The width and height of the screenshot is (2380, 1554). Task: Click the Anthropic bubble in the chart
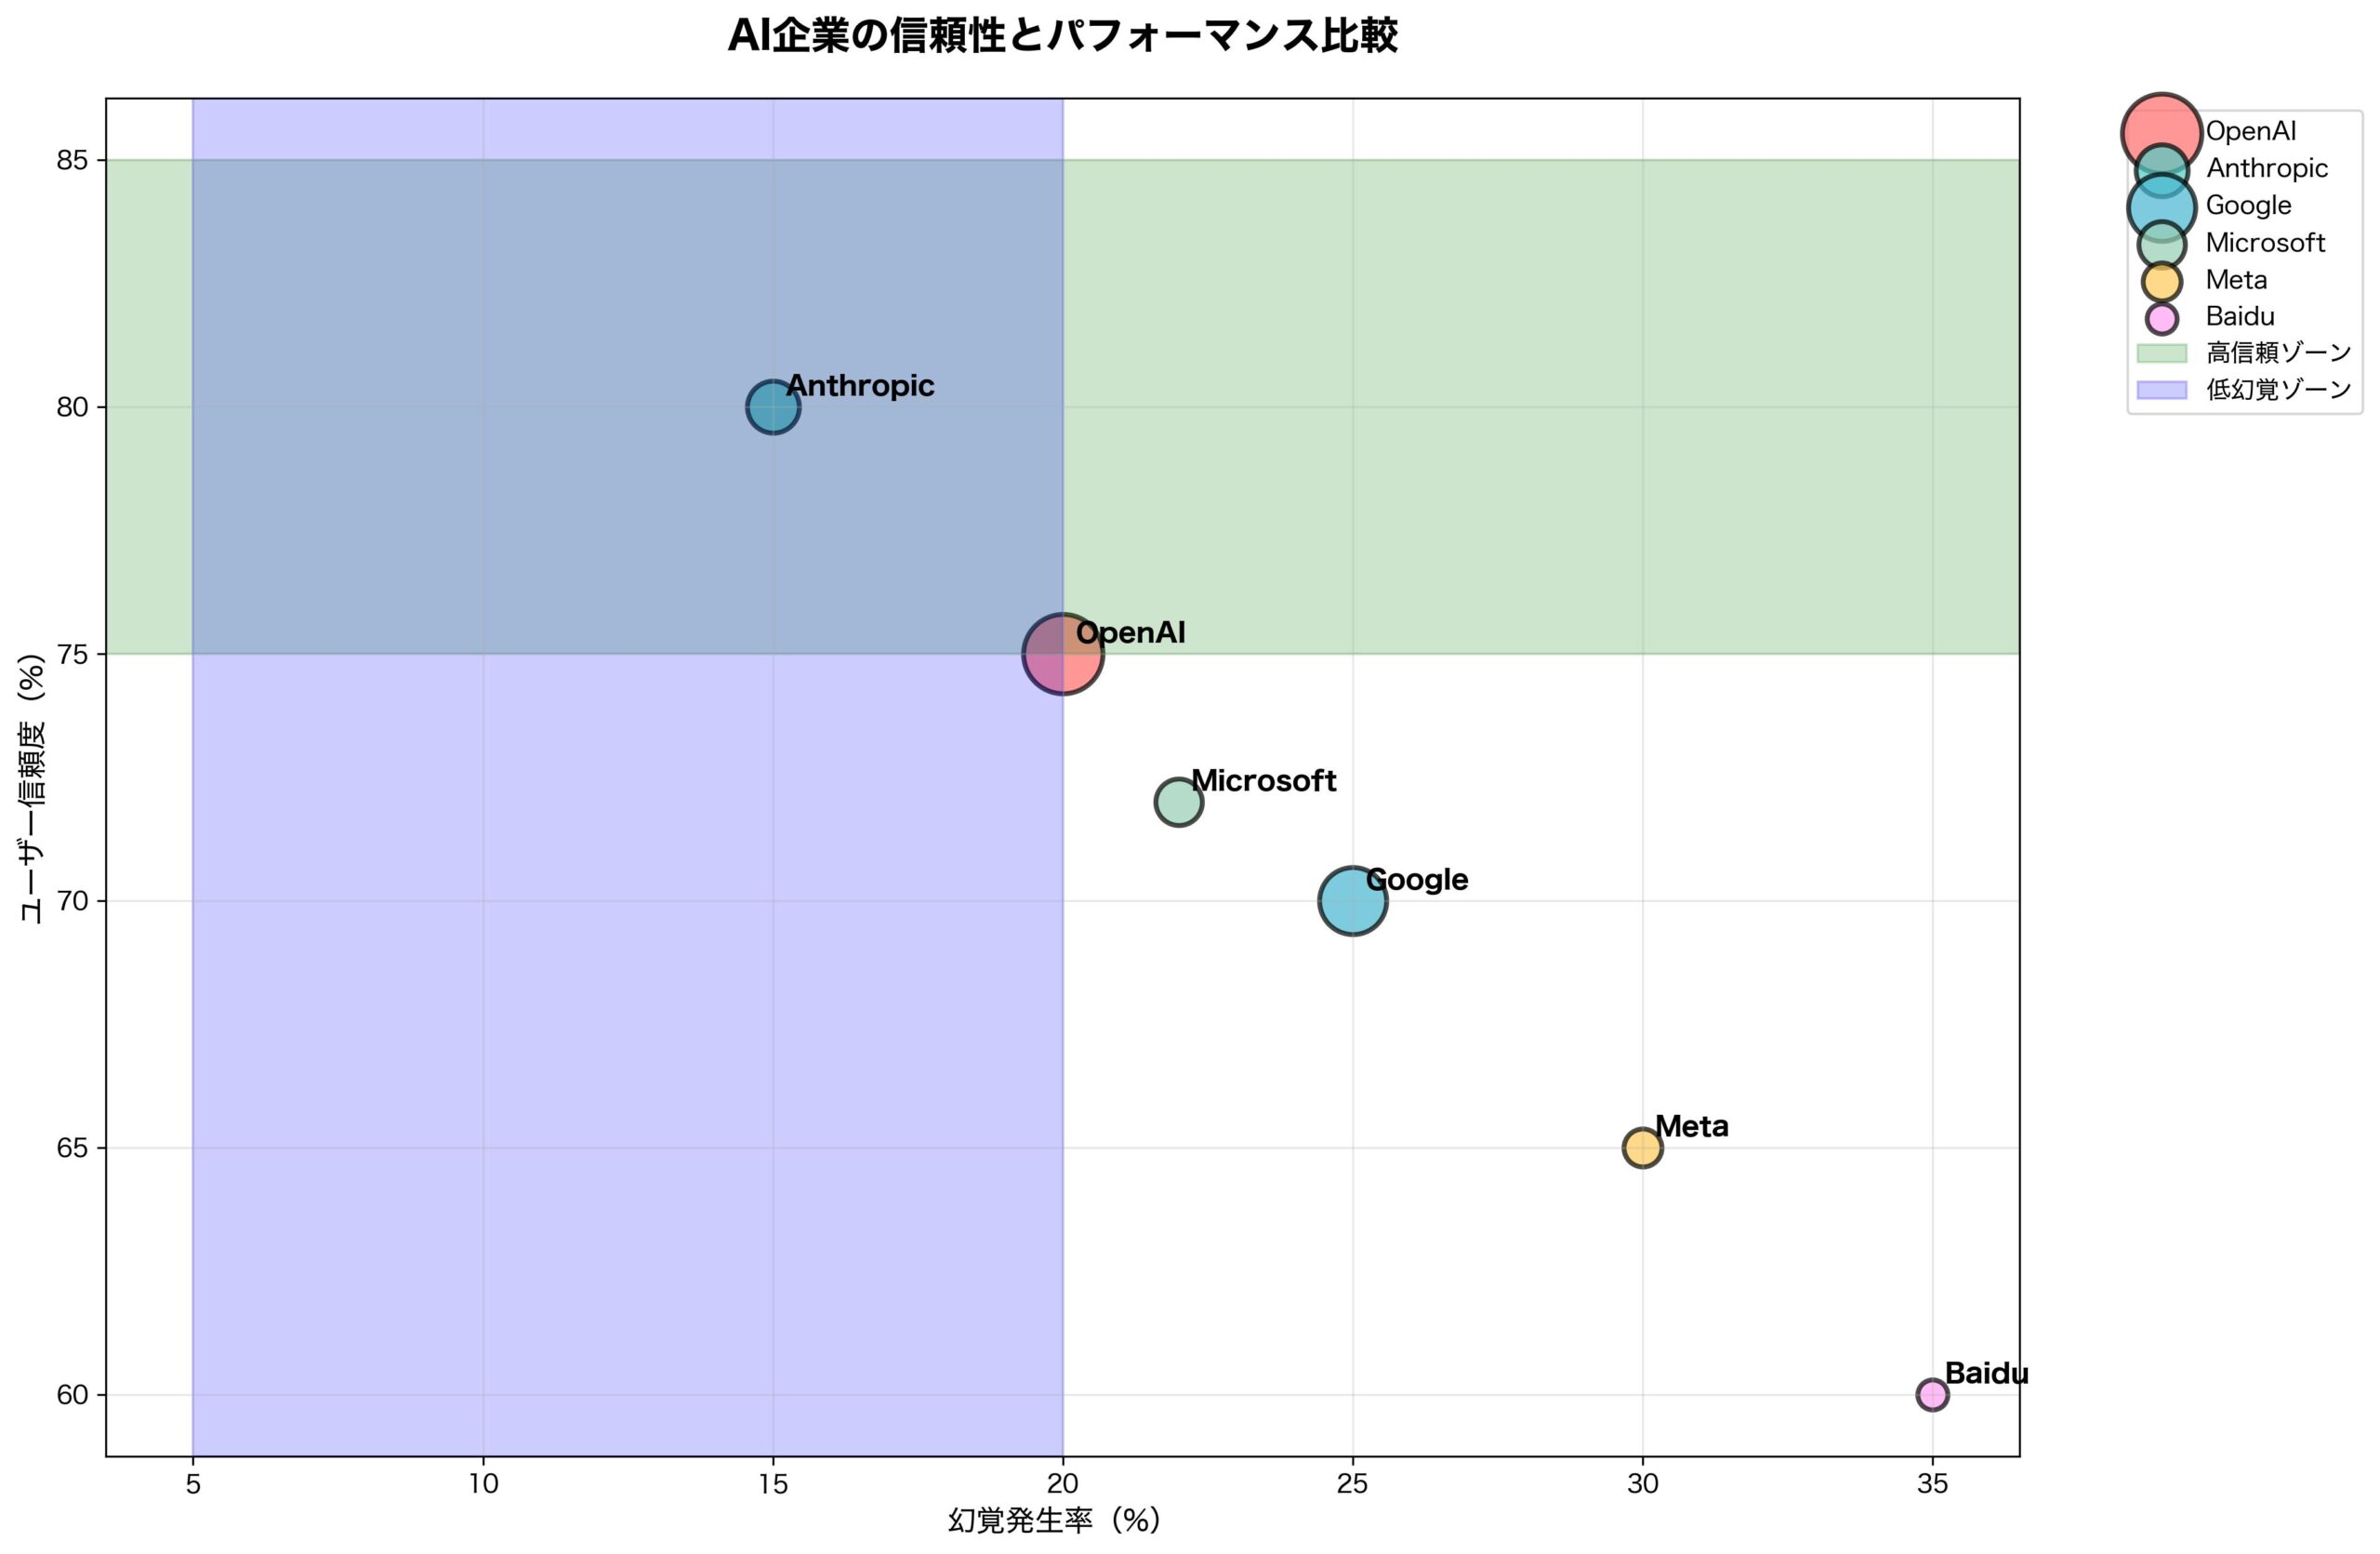tap(772, 407)
